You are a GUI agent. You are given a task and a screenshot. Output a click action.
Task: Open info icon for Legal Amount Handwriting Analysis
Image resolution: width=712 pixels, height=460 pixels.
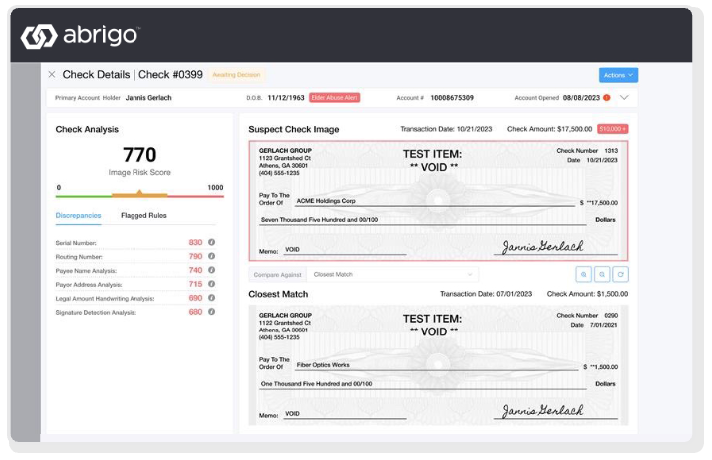(x=212, y=298)
